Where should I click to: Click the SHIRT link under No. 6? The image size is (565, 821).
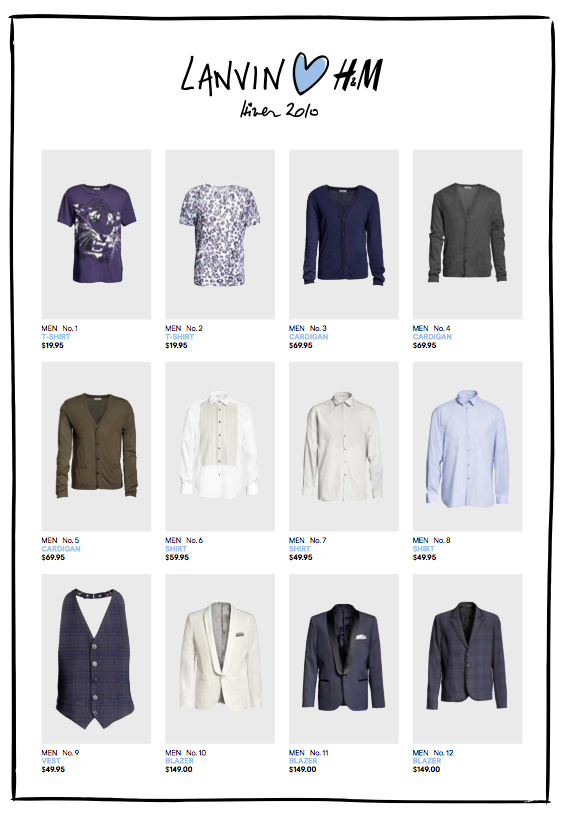(176, 549)
